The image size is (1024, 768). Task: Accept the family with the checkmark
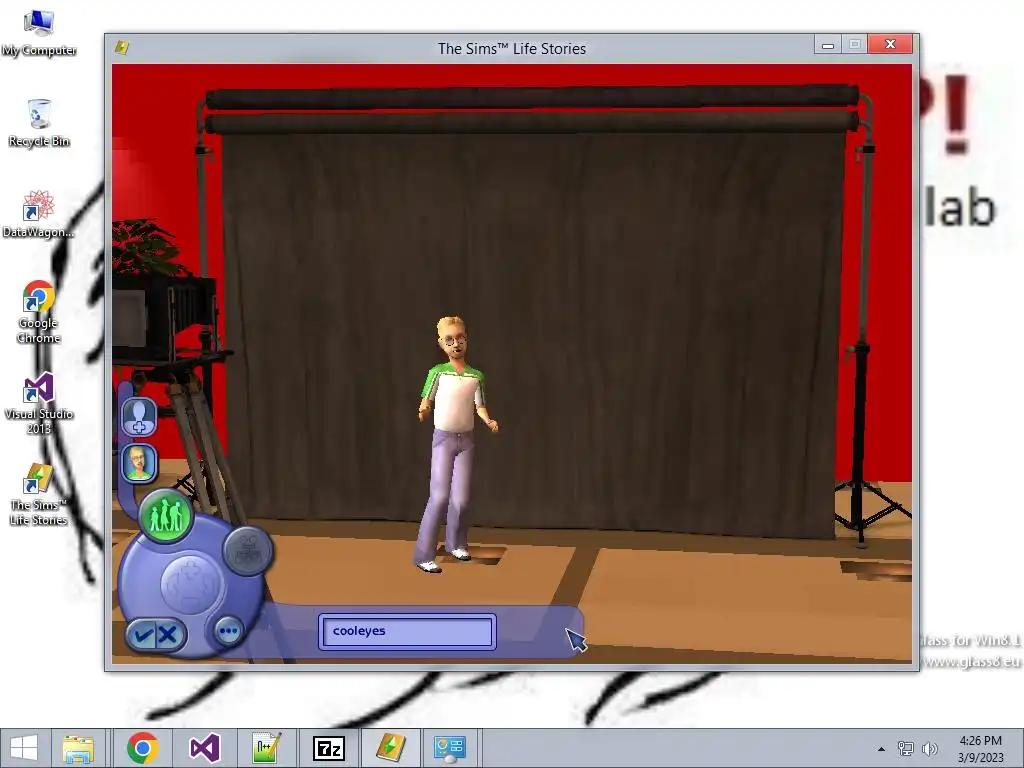[x=143, y=634]
